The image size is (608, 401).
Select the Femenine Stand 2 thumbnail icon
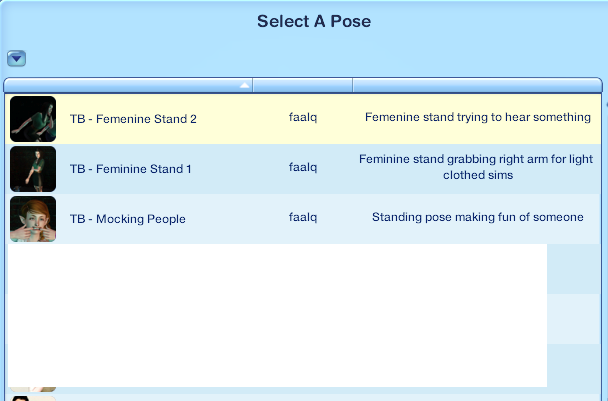coord(33,119)
